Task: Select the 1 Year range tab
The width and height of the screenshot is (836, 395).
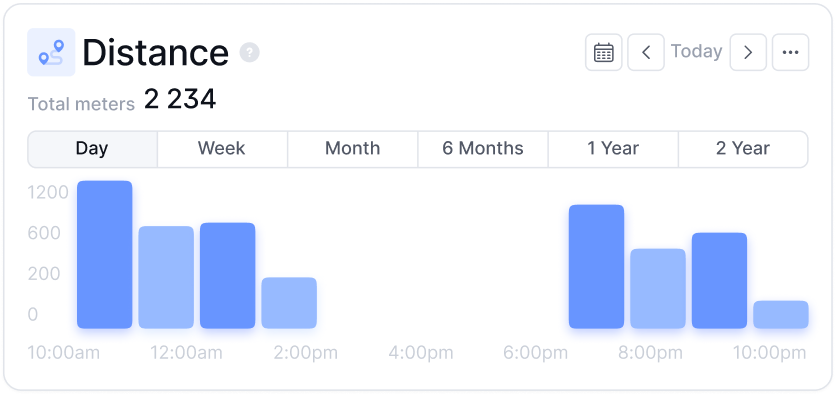Action: (x=613, y=149)
